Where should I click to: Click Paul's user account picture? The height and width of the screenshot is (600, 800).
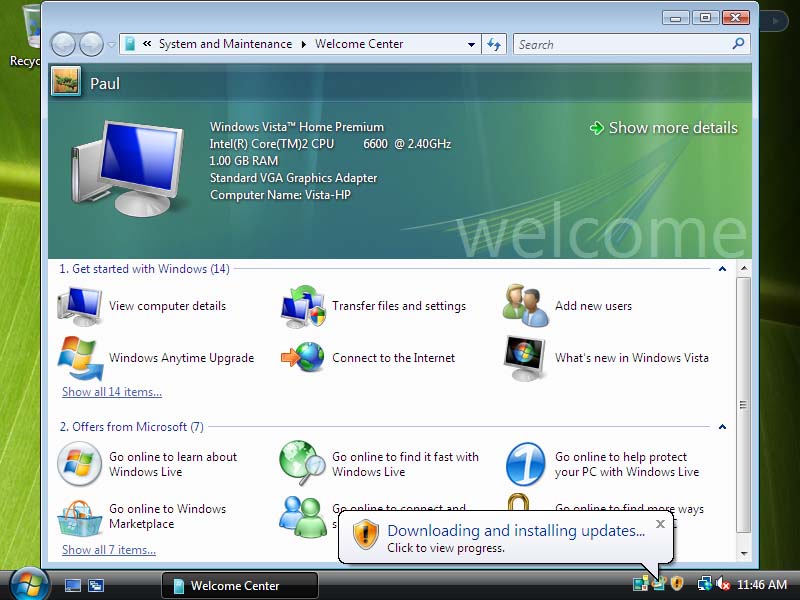66,82
